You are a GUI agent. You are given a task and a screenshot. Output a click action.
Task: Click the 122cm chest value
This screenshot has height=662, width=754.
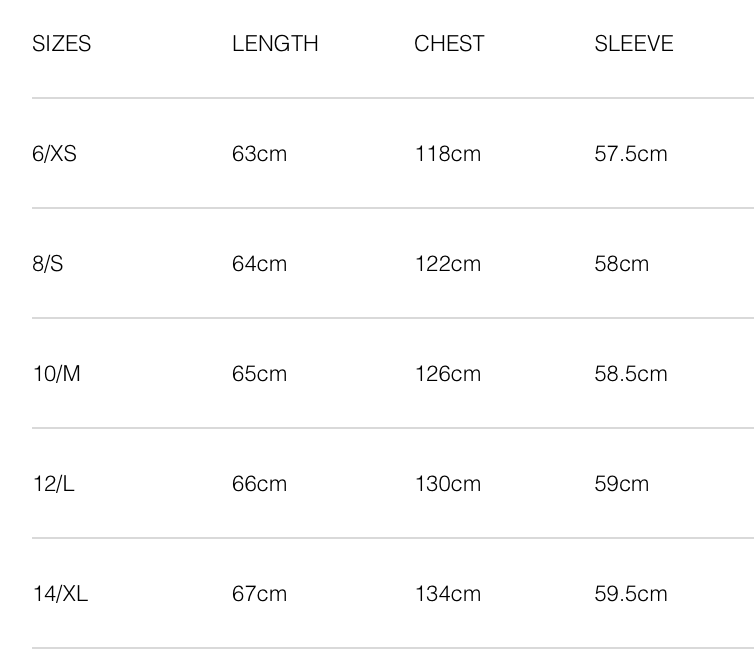448,264
